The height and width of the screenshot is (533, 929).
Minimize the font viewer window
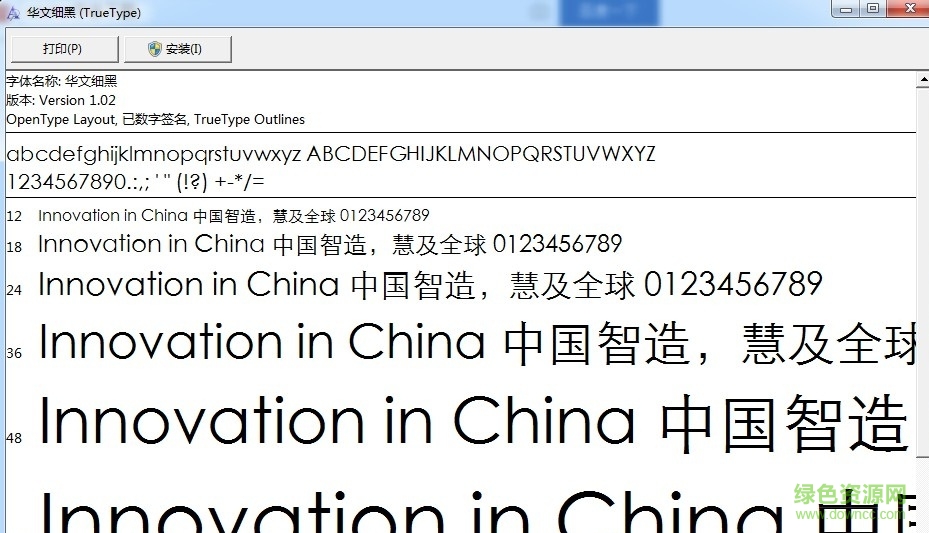click(847, 9)
